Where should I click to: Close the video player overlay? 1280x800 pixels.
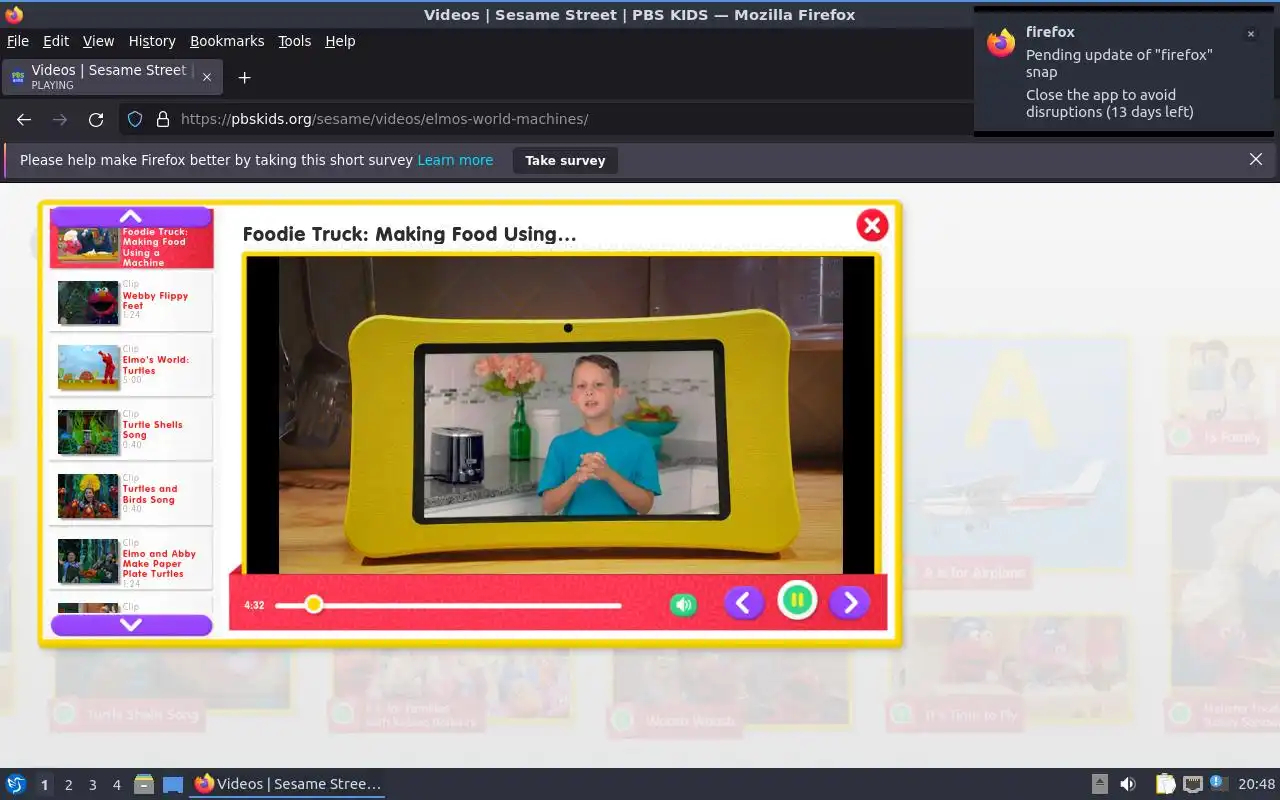click(x=872, y=225)
